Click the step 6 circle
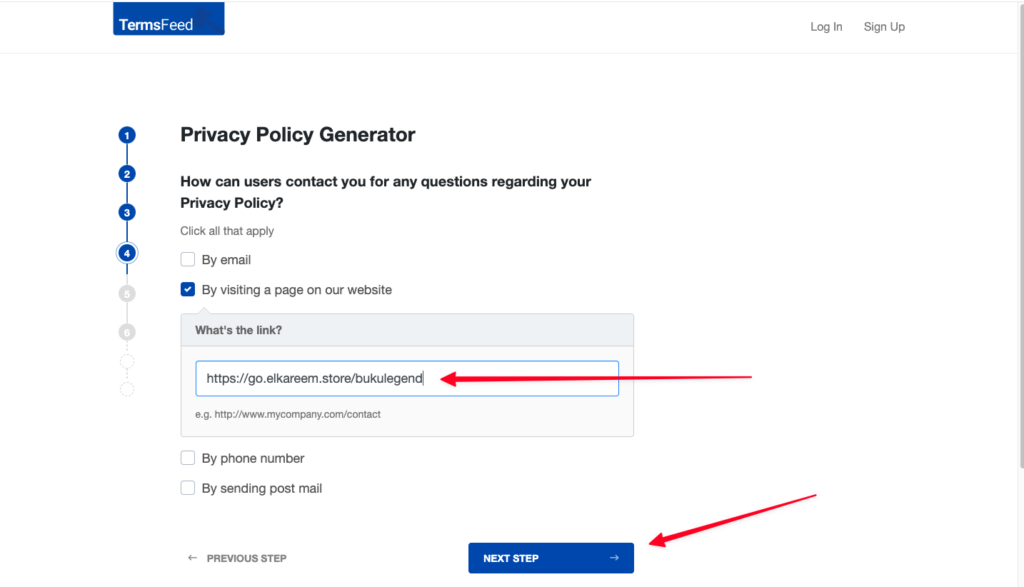1024x587 pixels. pyautogui.click(x=127, y=332)
